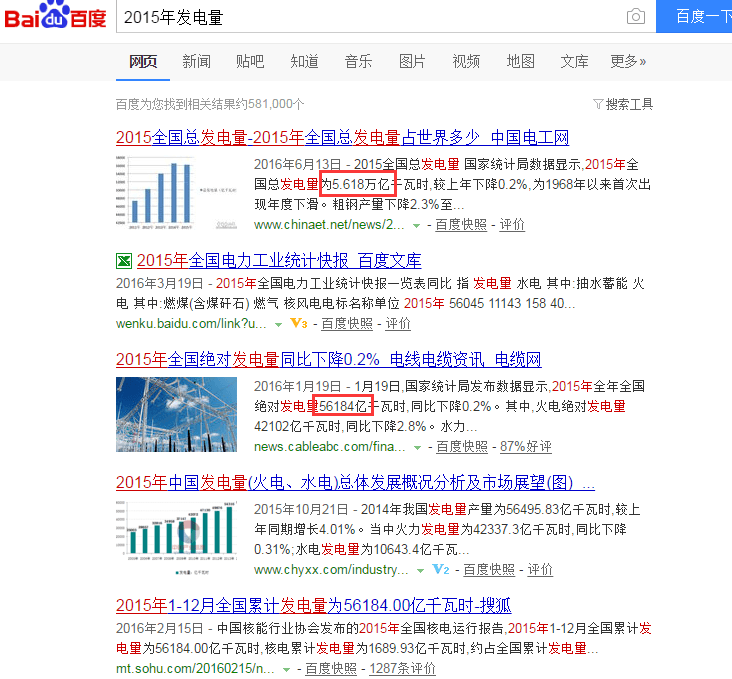
Task: Click the 87%好评 rating link
Action: 526,447
